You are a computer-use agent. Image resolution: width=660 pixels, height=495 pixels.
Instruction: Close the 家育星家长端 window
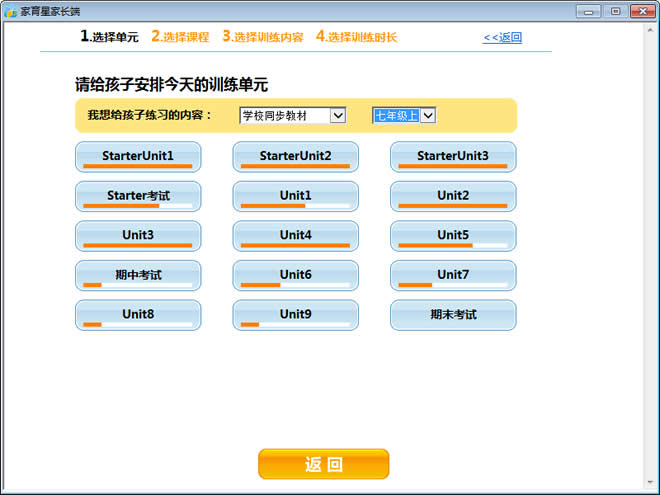[643, 11]
